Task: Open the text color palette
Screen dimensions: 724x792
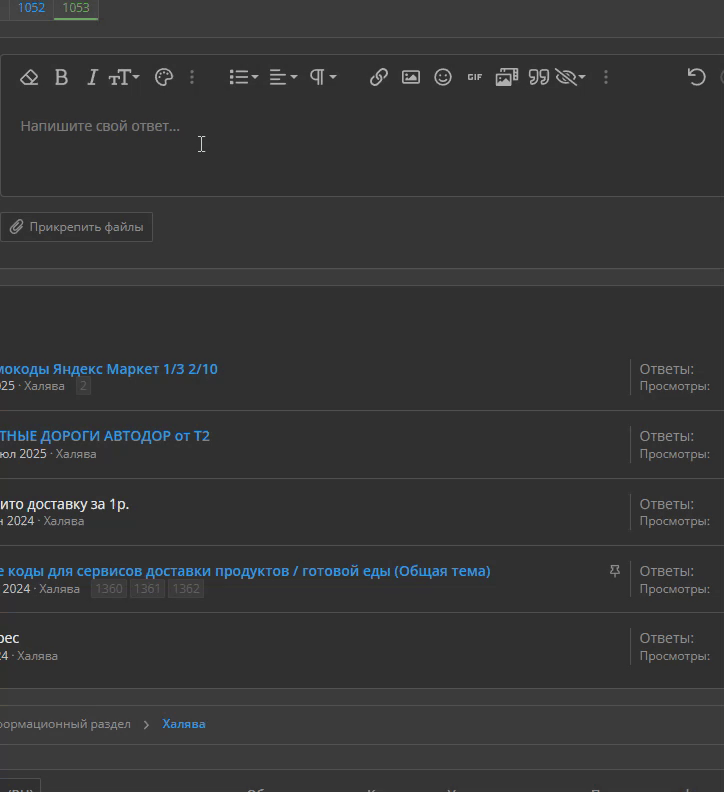Action: pos(164,77)
